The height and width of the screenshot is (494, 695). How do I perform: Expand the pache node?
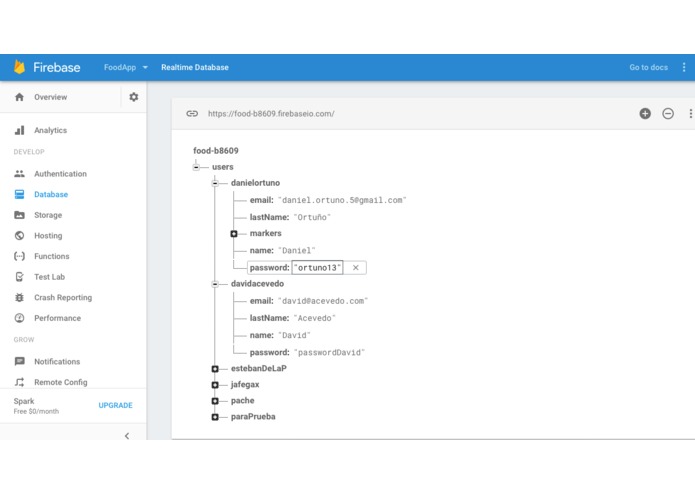tap(215, 401)
